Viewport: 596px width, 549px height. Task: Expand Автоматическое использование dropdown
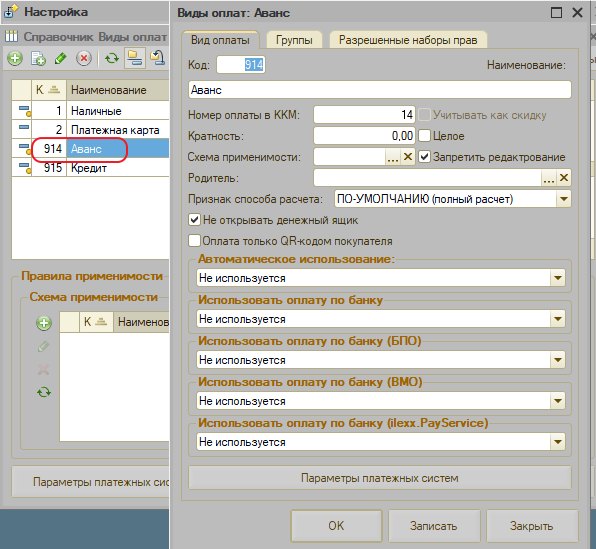point(558,278)
